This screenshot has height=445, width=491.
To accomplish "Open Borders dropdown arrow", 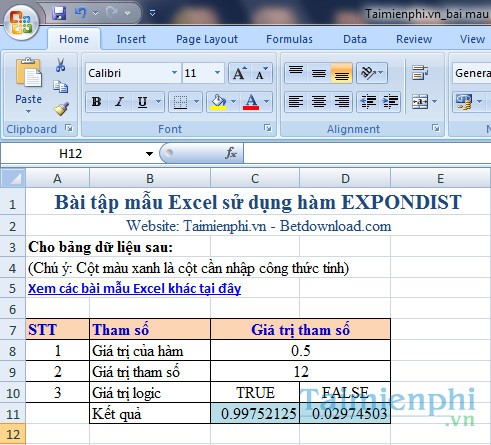I will (x=197, y=102).
